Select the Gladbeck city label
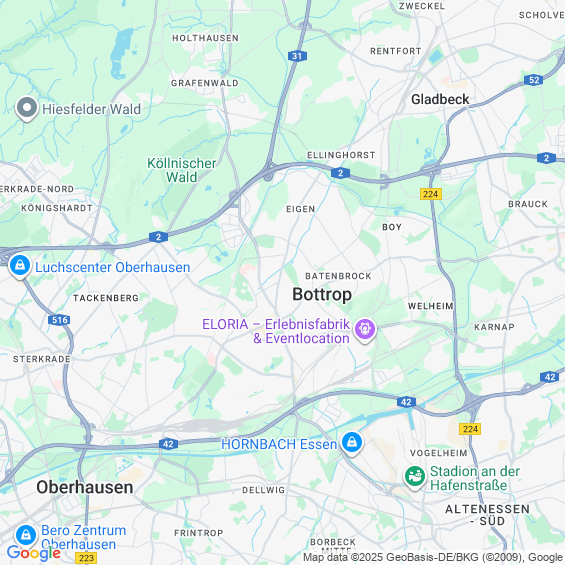The image size is (565, 565). tap(440, 99)
